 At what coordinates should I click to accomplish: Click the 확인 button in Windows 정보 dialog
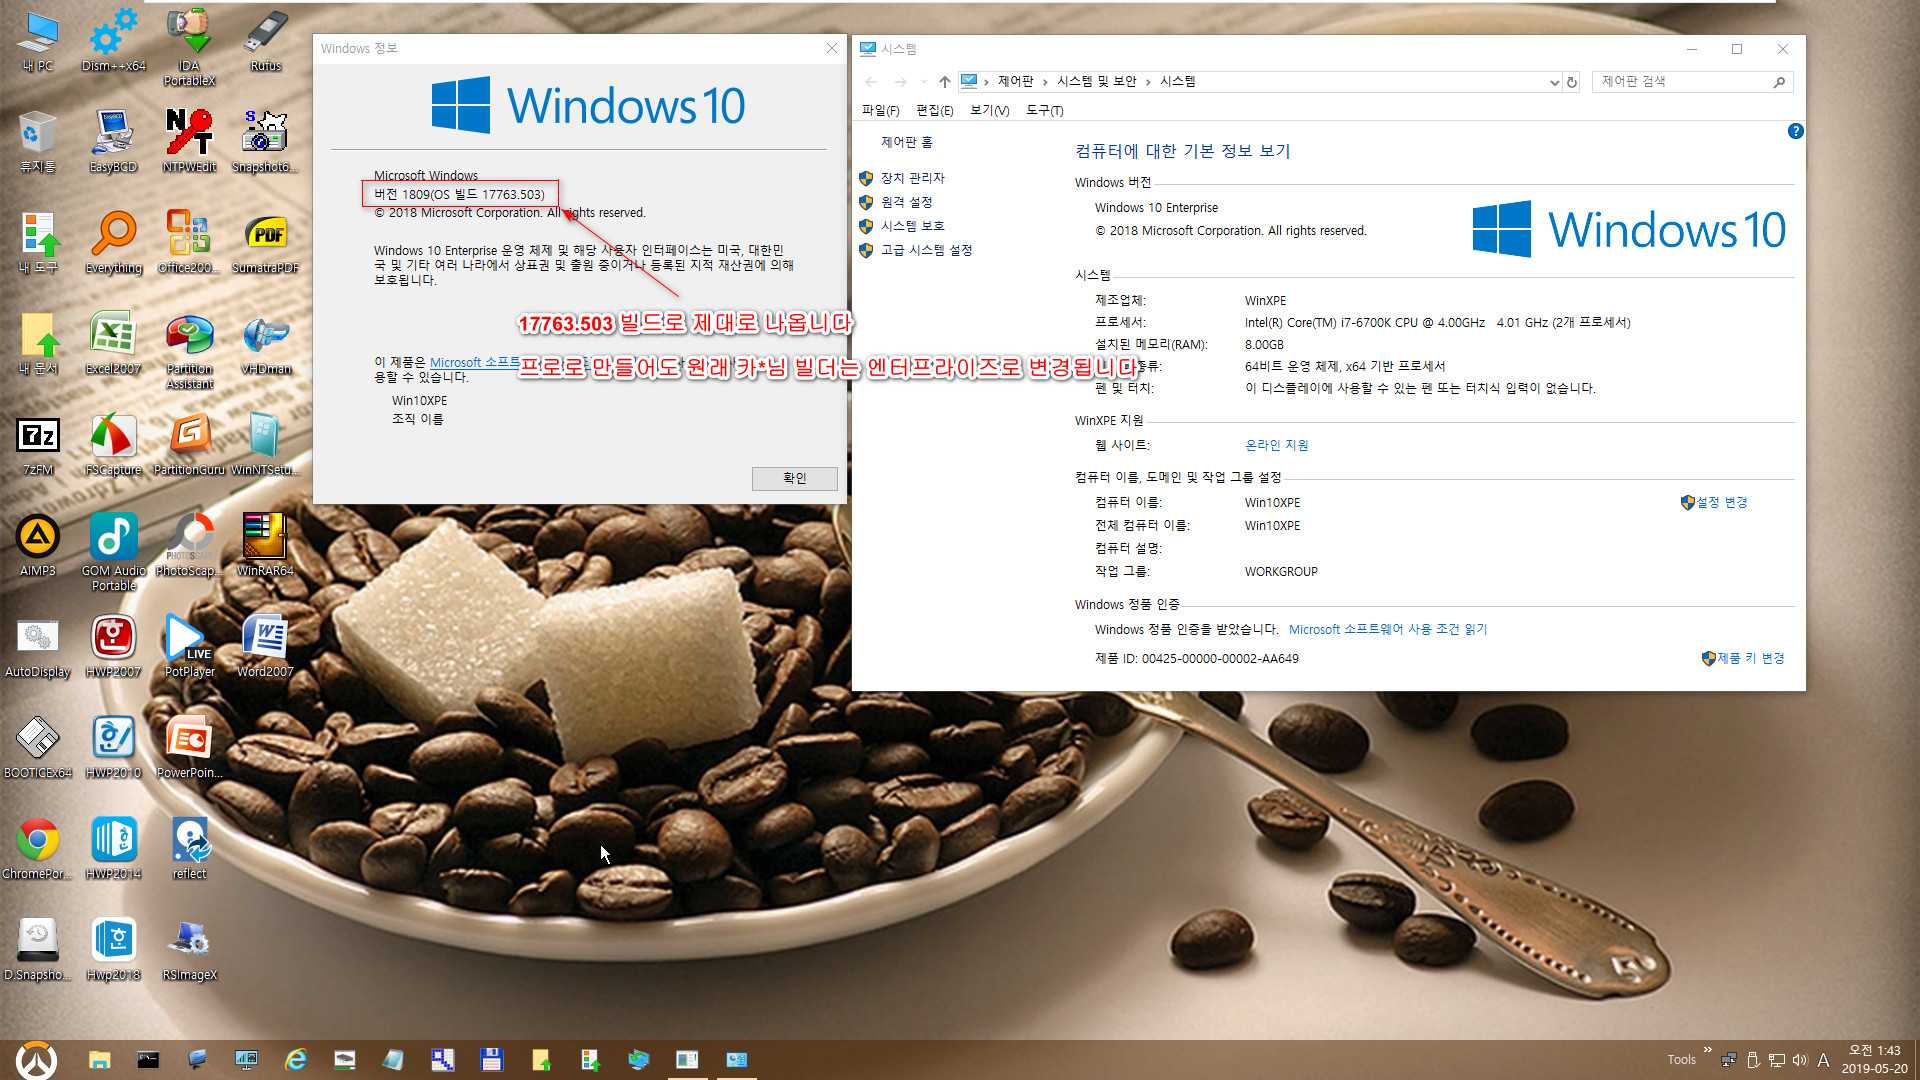click(794, 478)
